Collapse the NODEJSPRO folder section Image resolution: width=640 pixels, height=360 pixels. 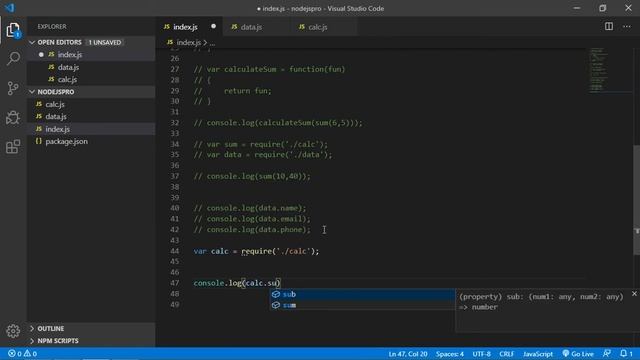coord(32,92)
